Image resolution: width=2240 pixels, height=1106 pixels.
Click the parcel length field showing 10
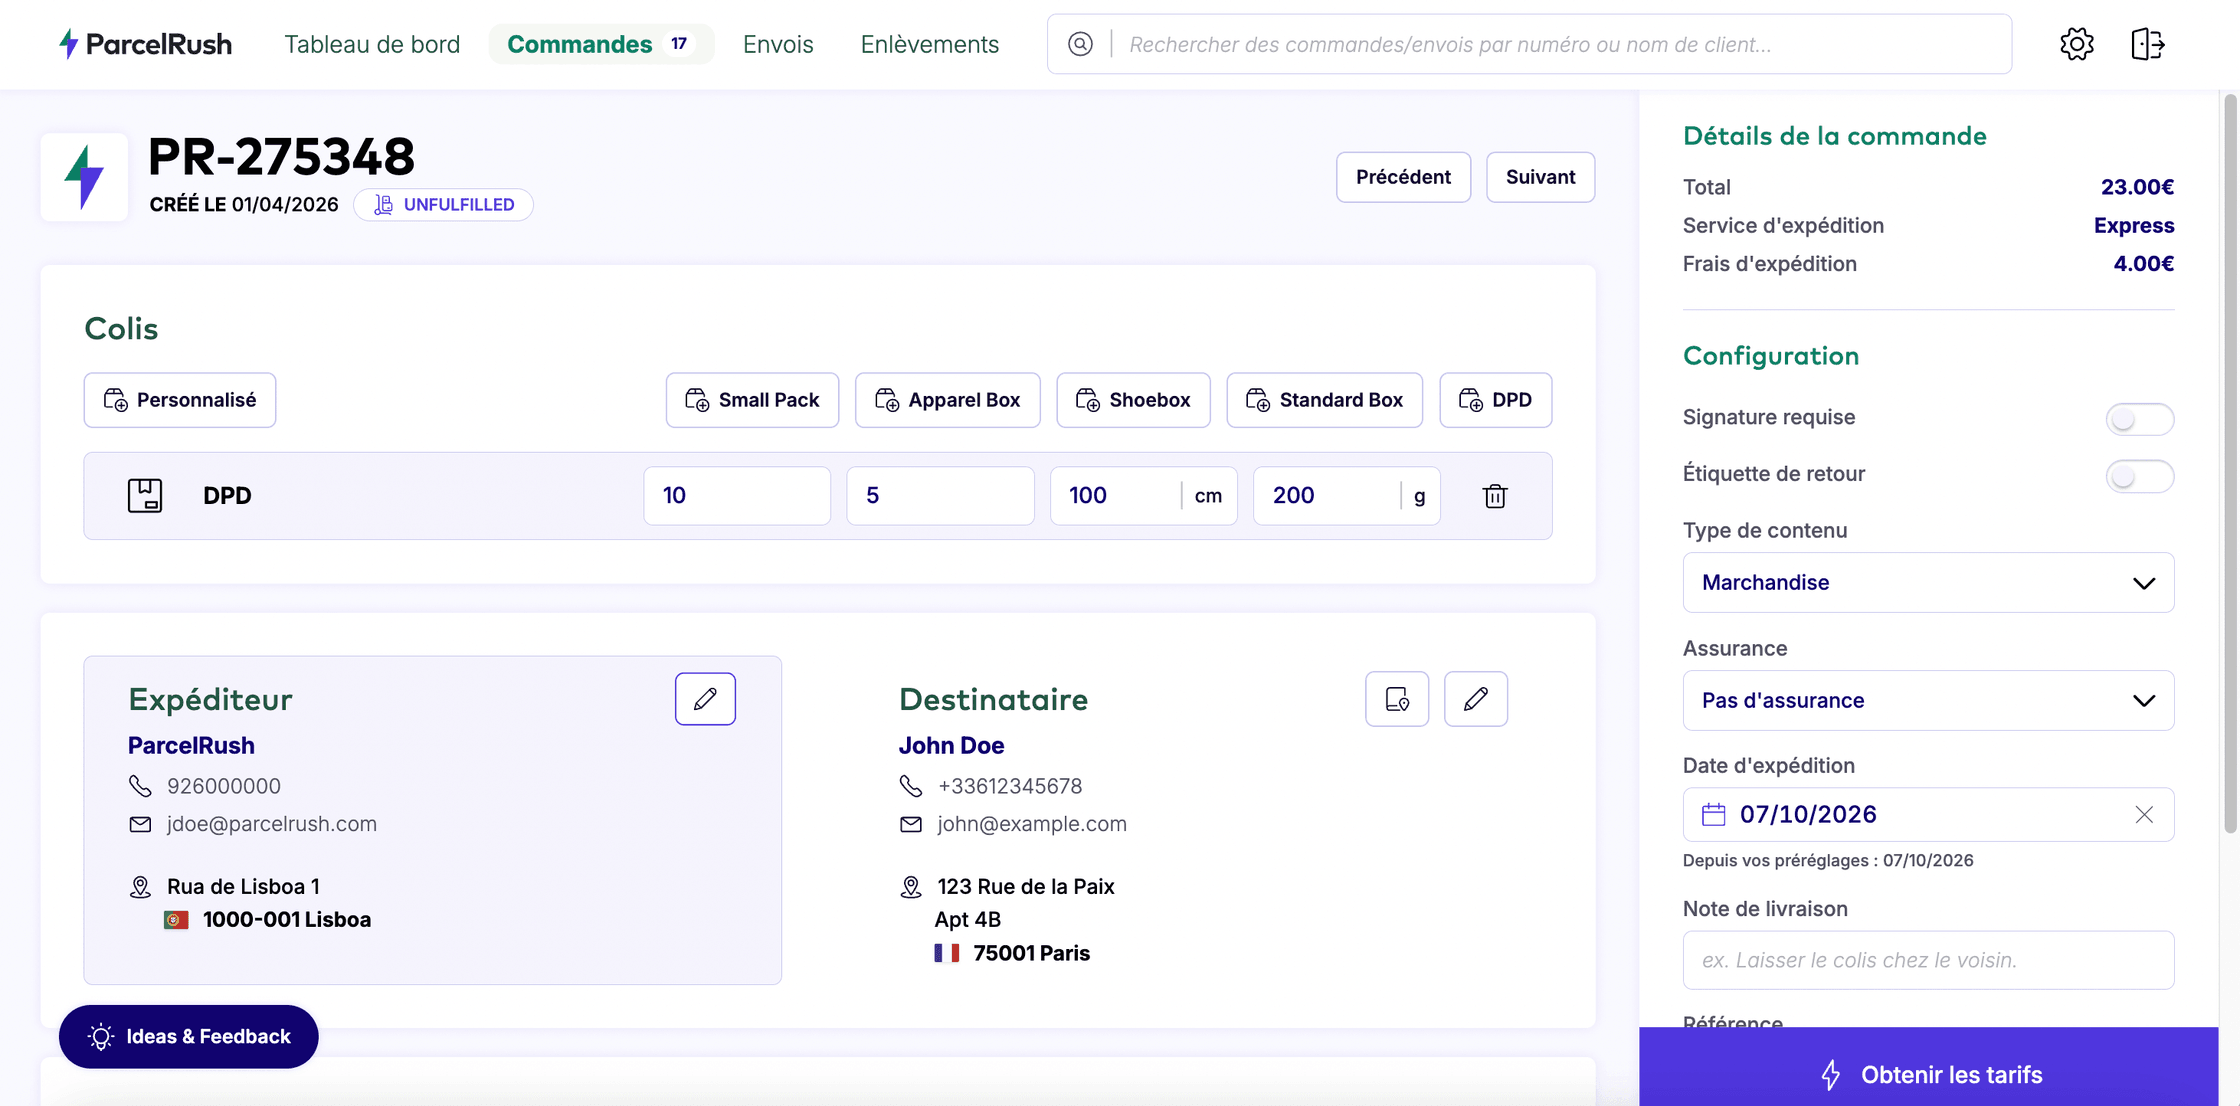[x=737, y=496]
